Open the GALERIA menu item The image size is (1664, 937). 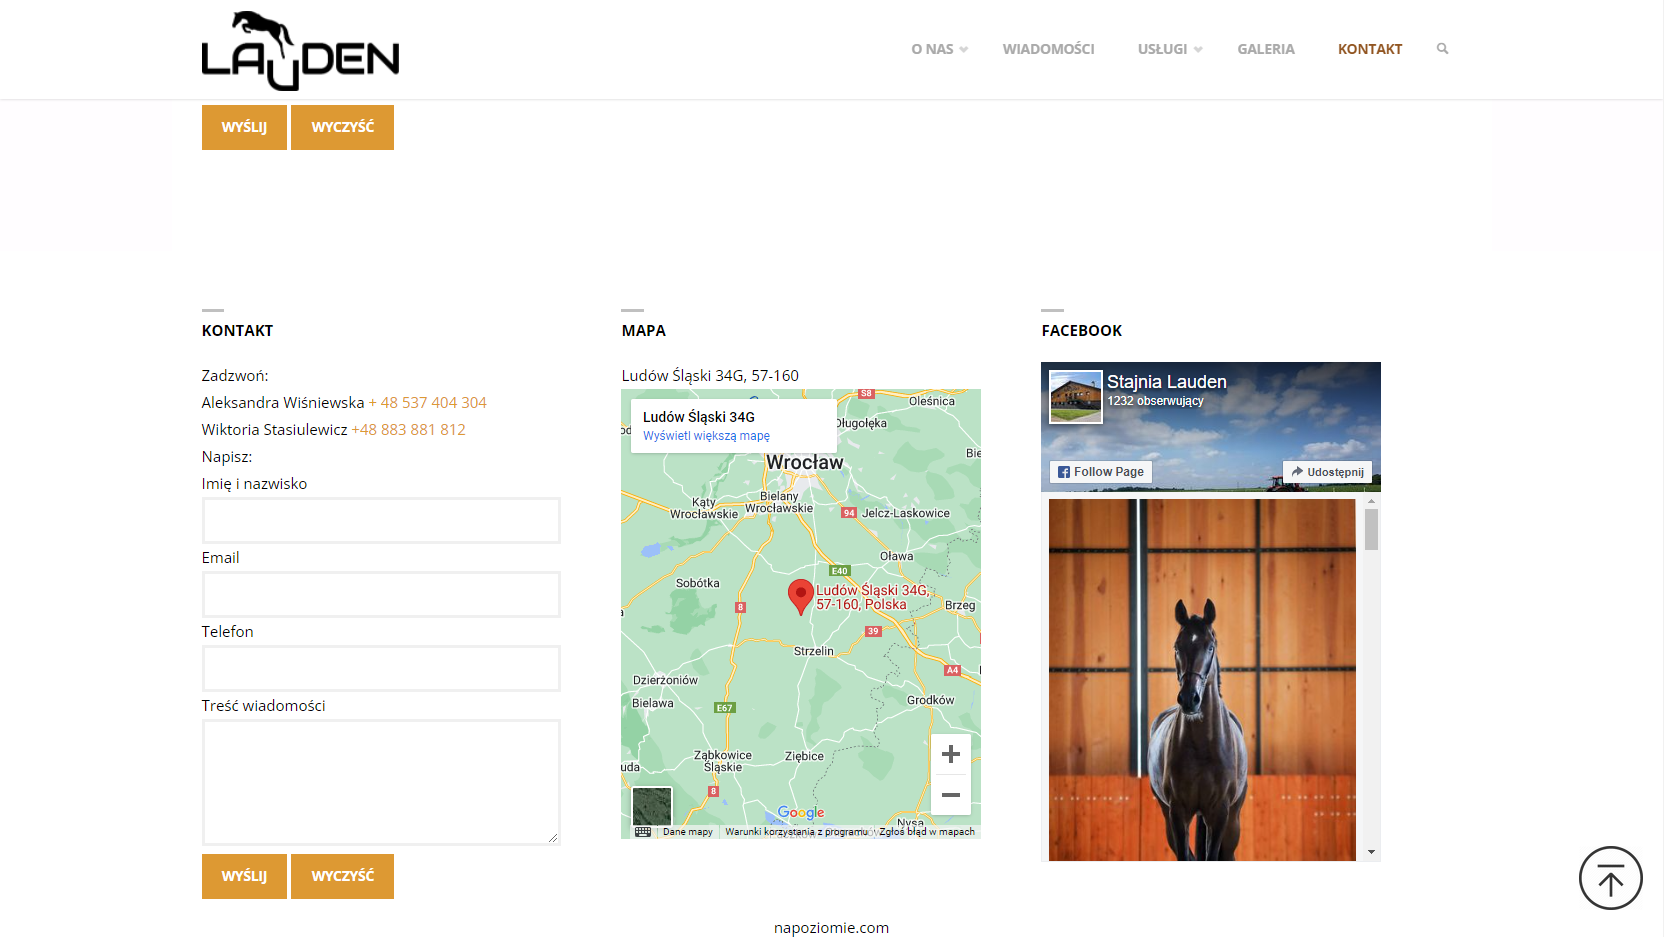[x=1265, y=49]
